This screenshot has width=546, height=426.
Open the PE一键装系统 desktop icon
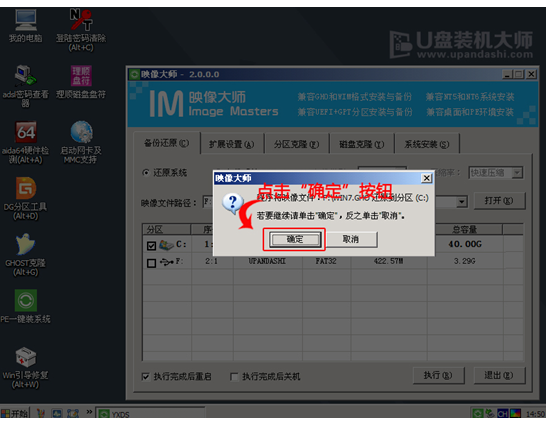click(x=25, y=307)
